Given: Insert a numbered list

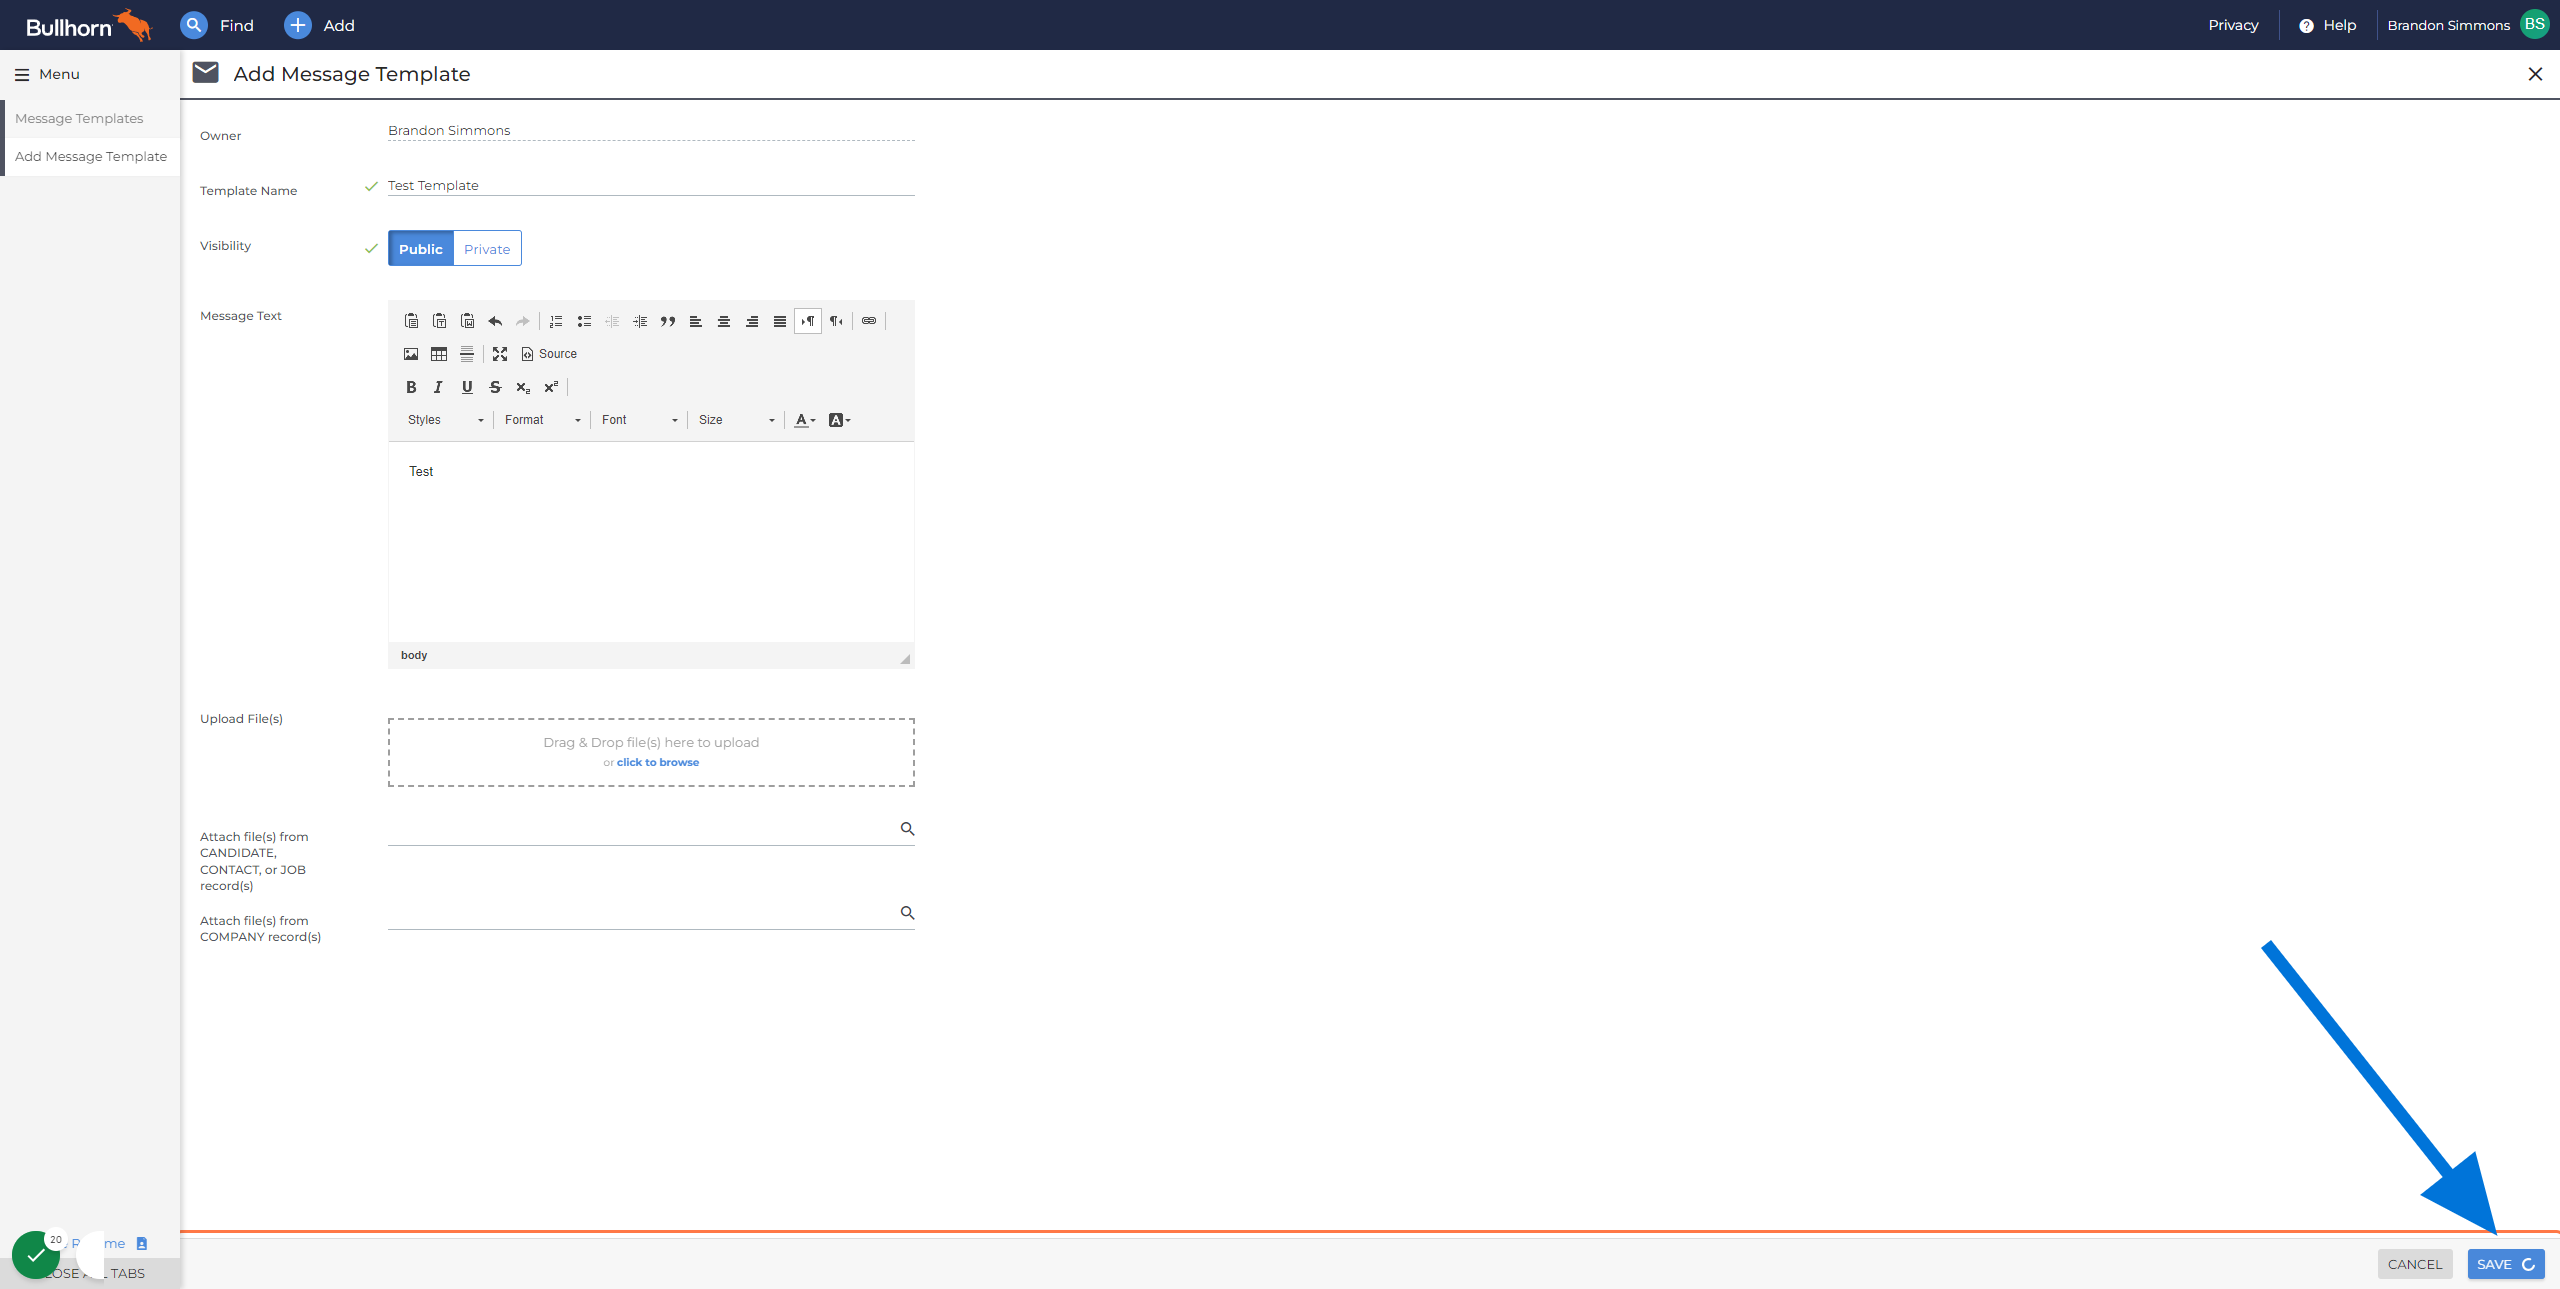Looking at the screenshot, I should coord(556,321).
